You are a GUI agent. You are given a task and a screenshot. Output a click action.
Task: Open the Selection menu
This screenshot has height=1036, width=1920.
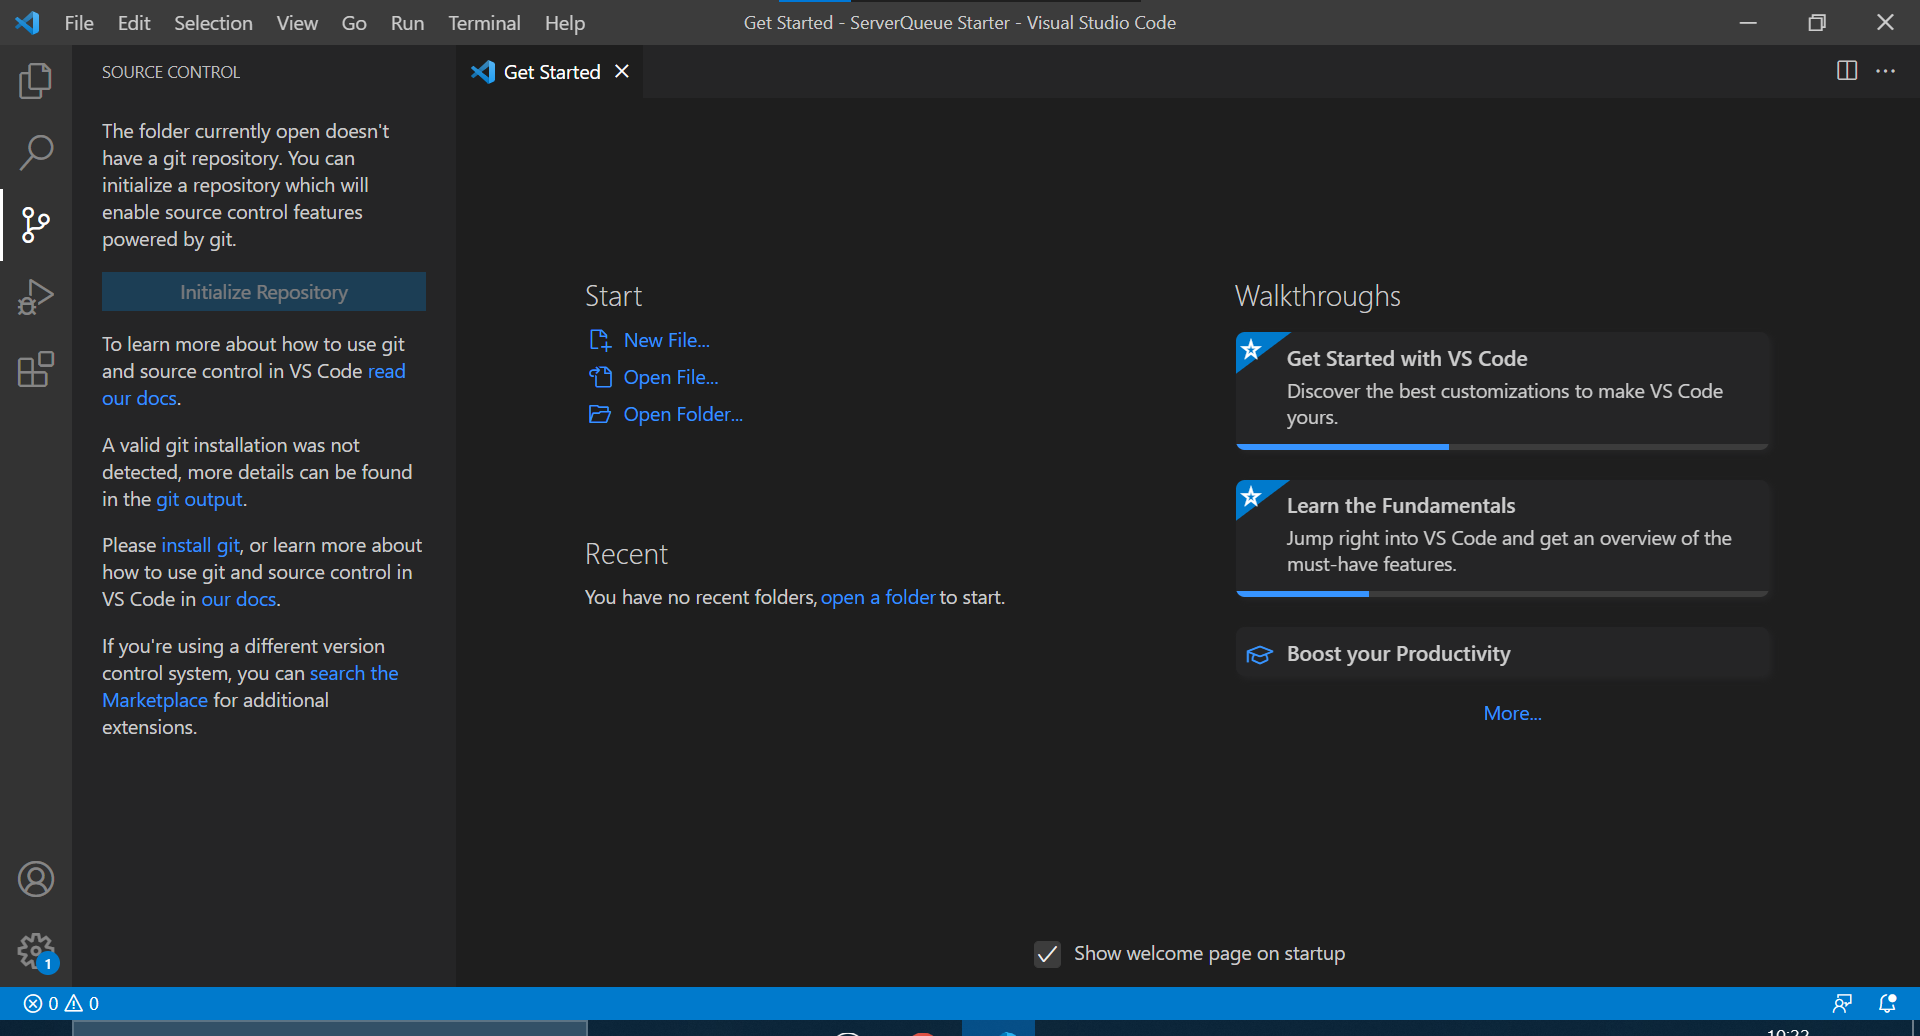pos(213,23)
